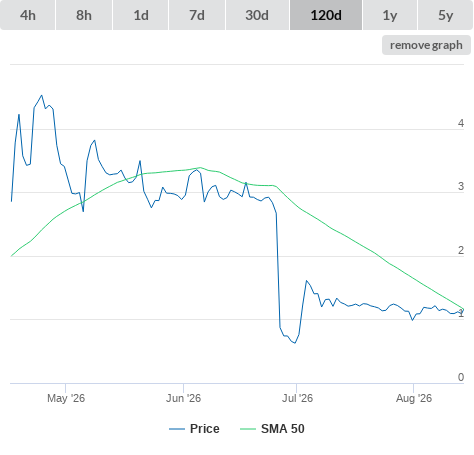Click the remove graph button
Image resolution: width=474 pixels, height=455 pixels.
[x=426, y=45]
